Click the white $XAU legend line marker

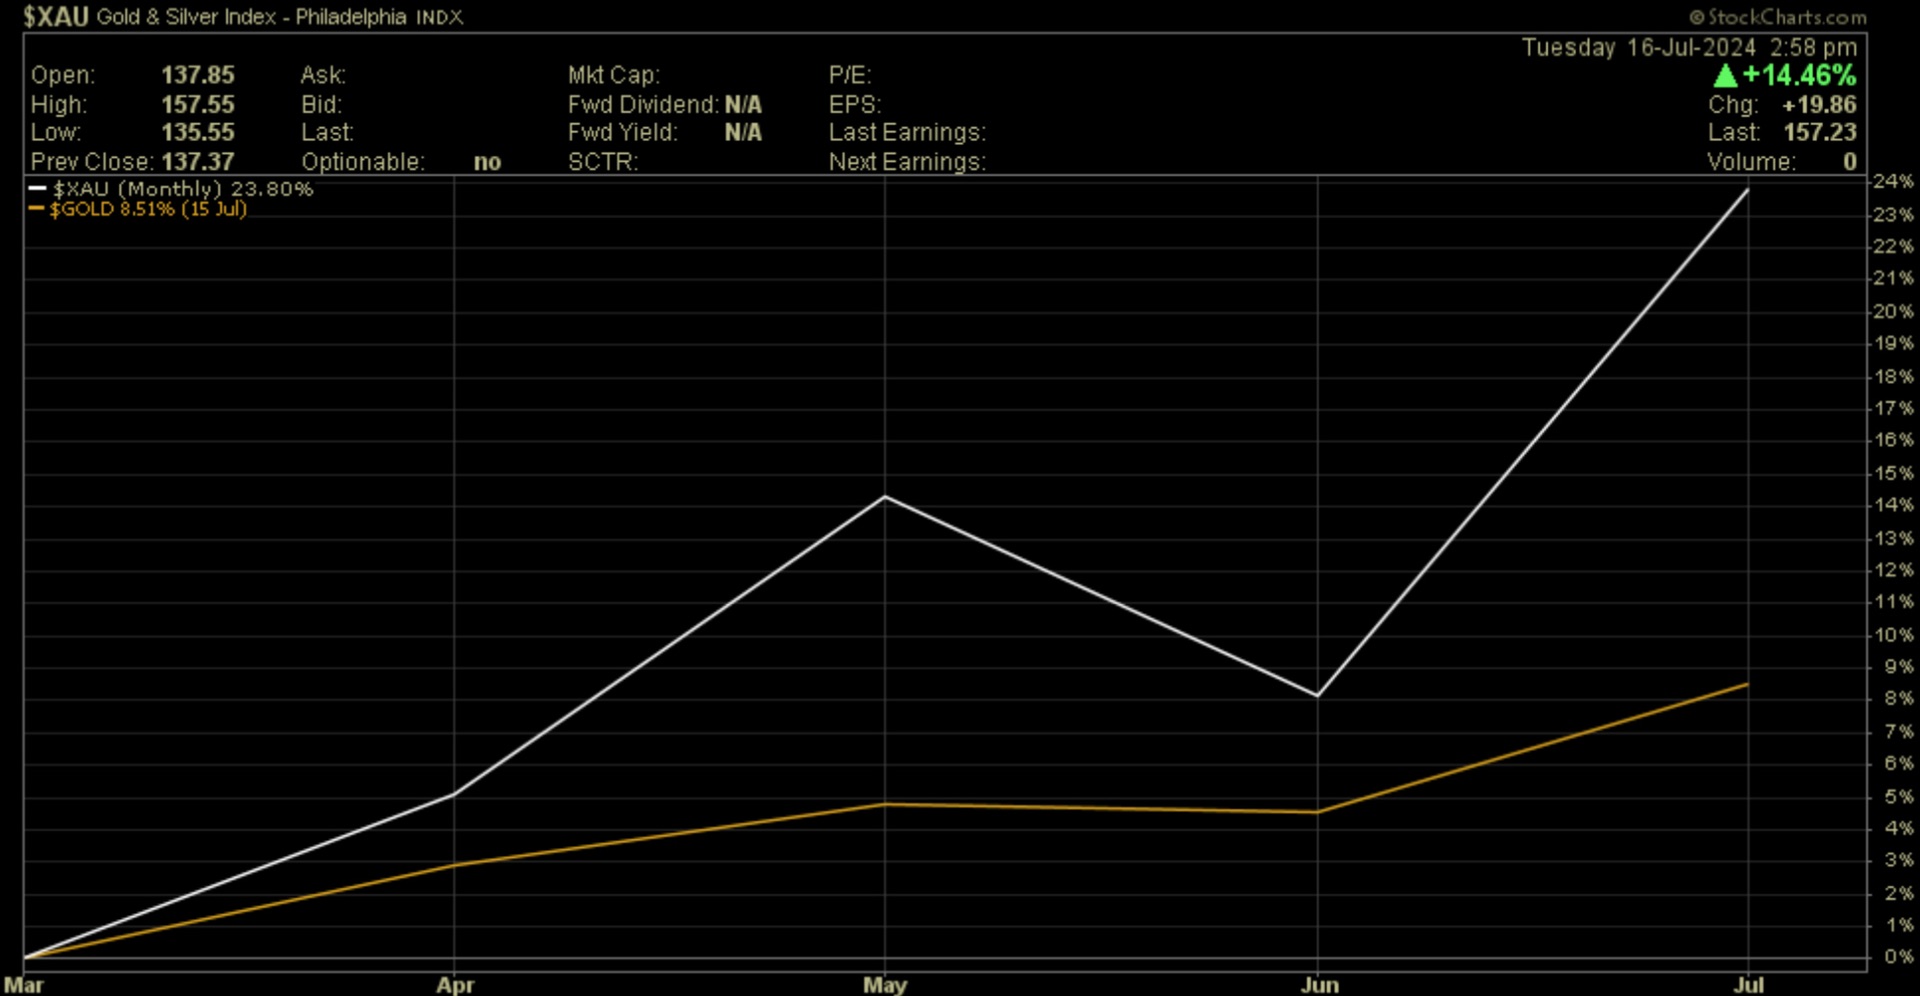pyautogui.click(x=38, y=189)
